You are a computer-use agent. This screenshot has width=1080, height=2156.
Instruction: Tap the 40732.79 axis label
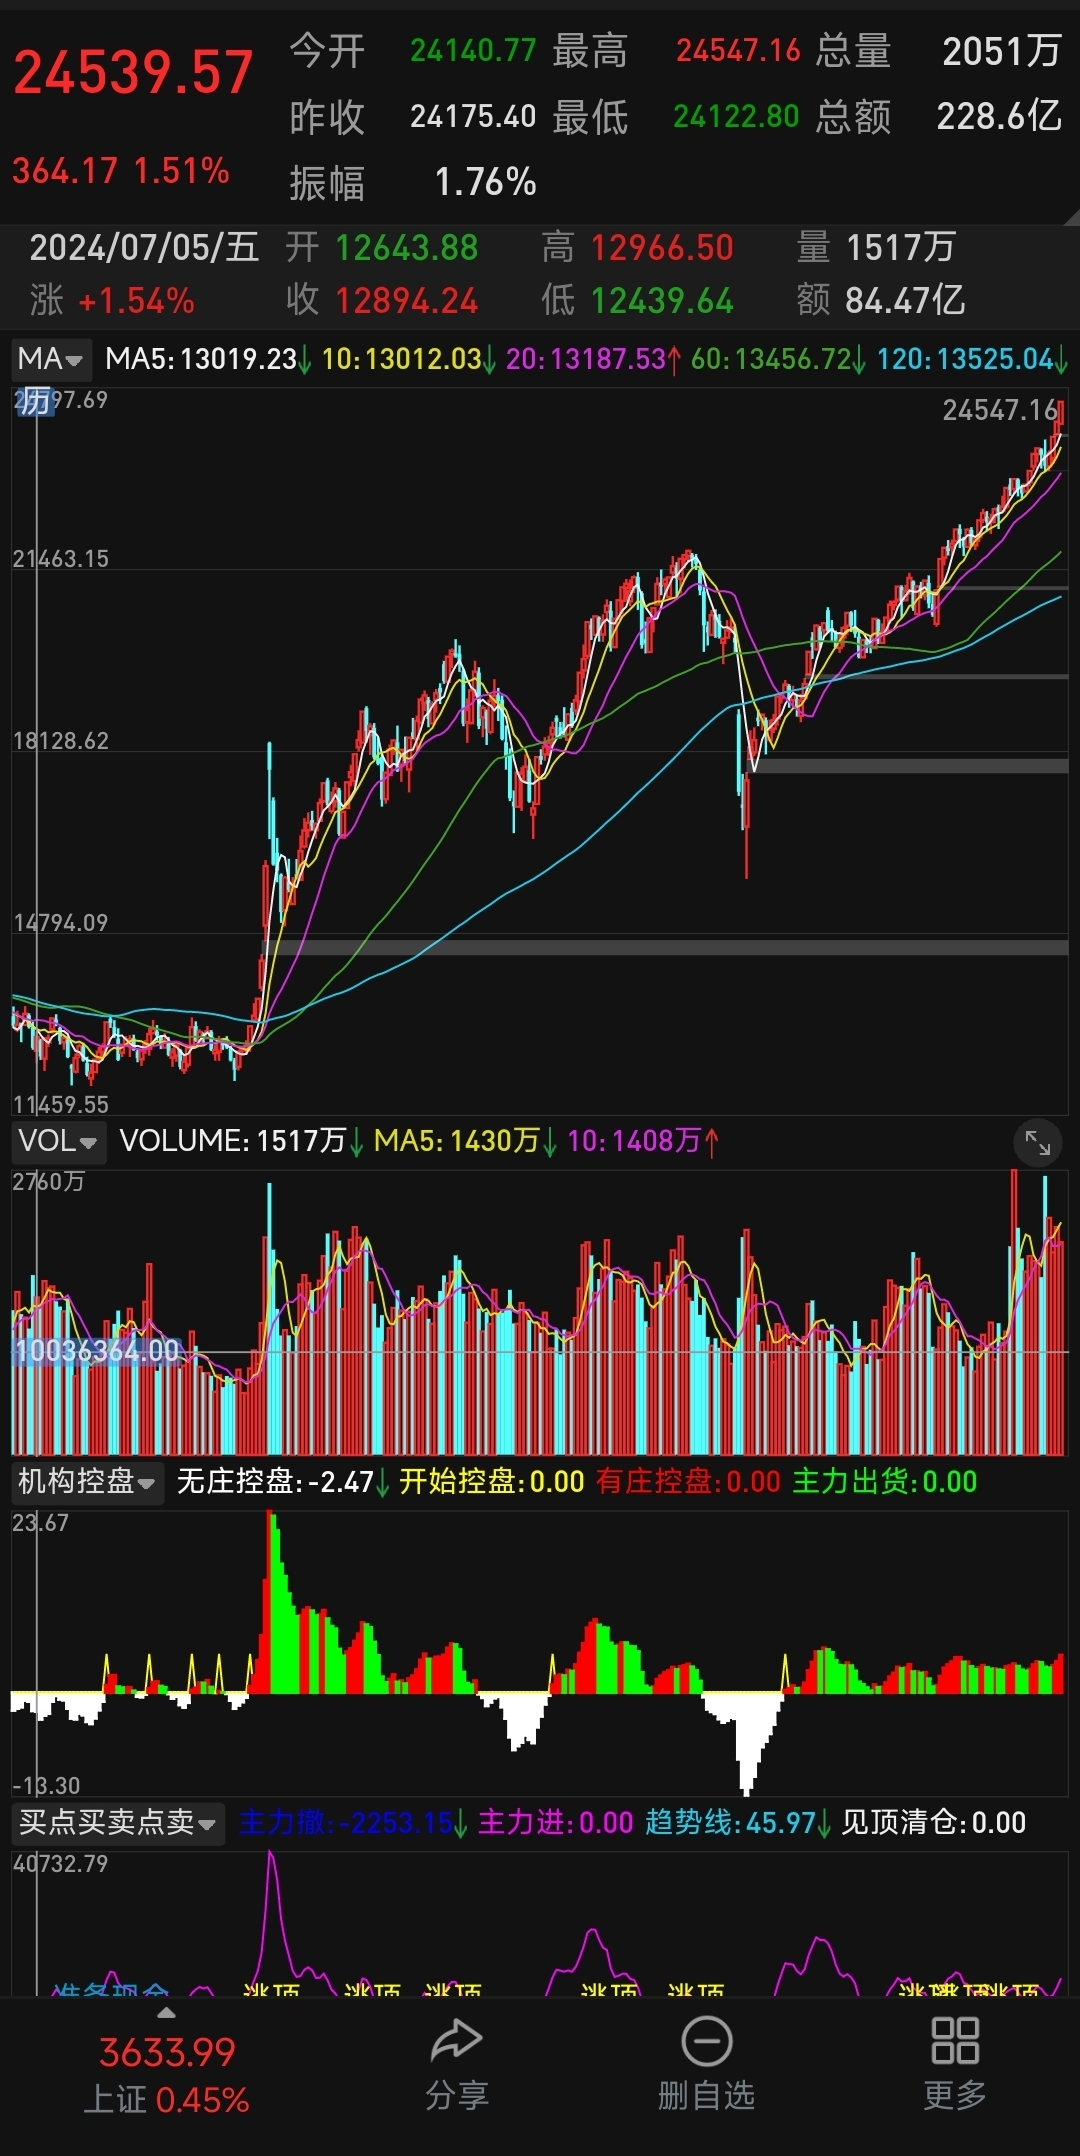pos(60,1864)
